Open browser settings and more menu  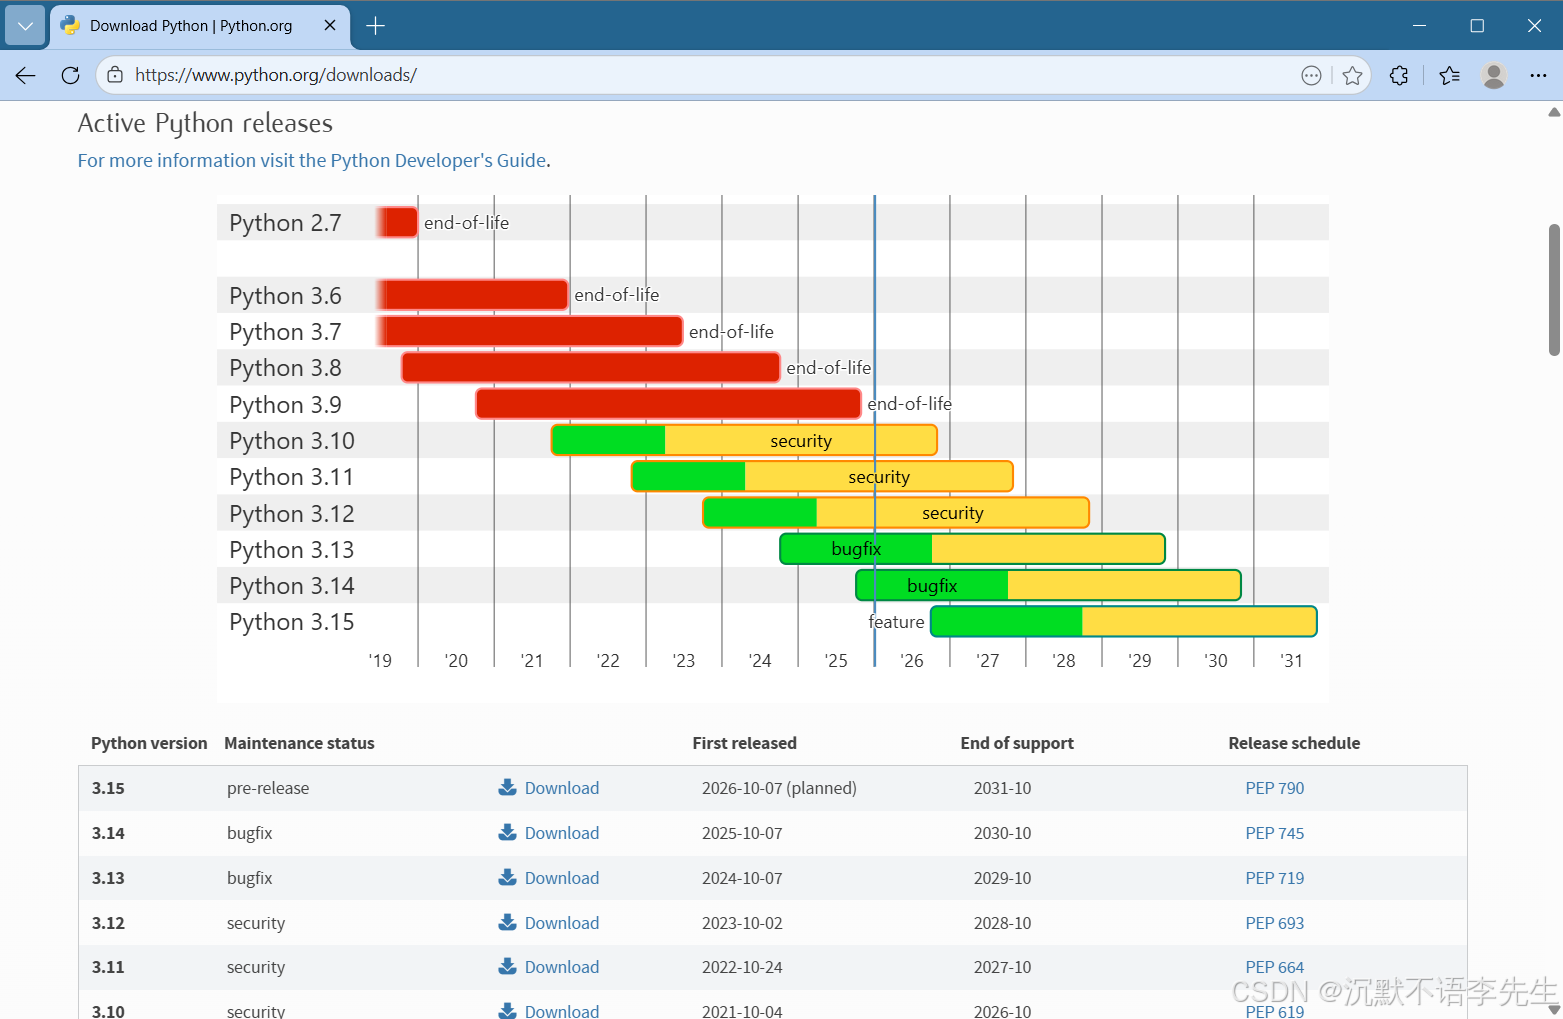(1538, 75)
